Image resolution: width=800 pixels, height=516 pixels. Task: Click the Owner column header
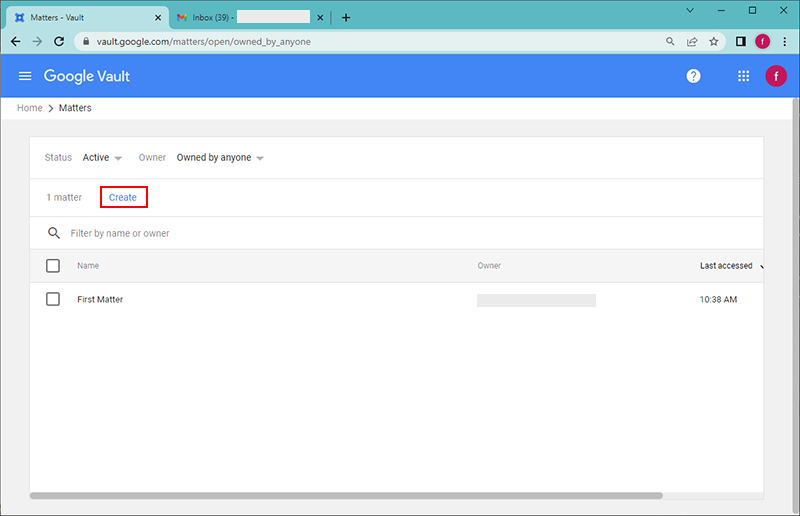pyautogui.click(x=489, y=265)
